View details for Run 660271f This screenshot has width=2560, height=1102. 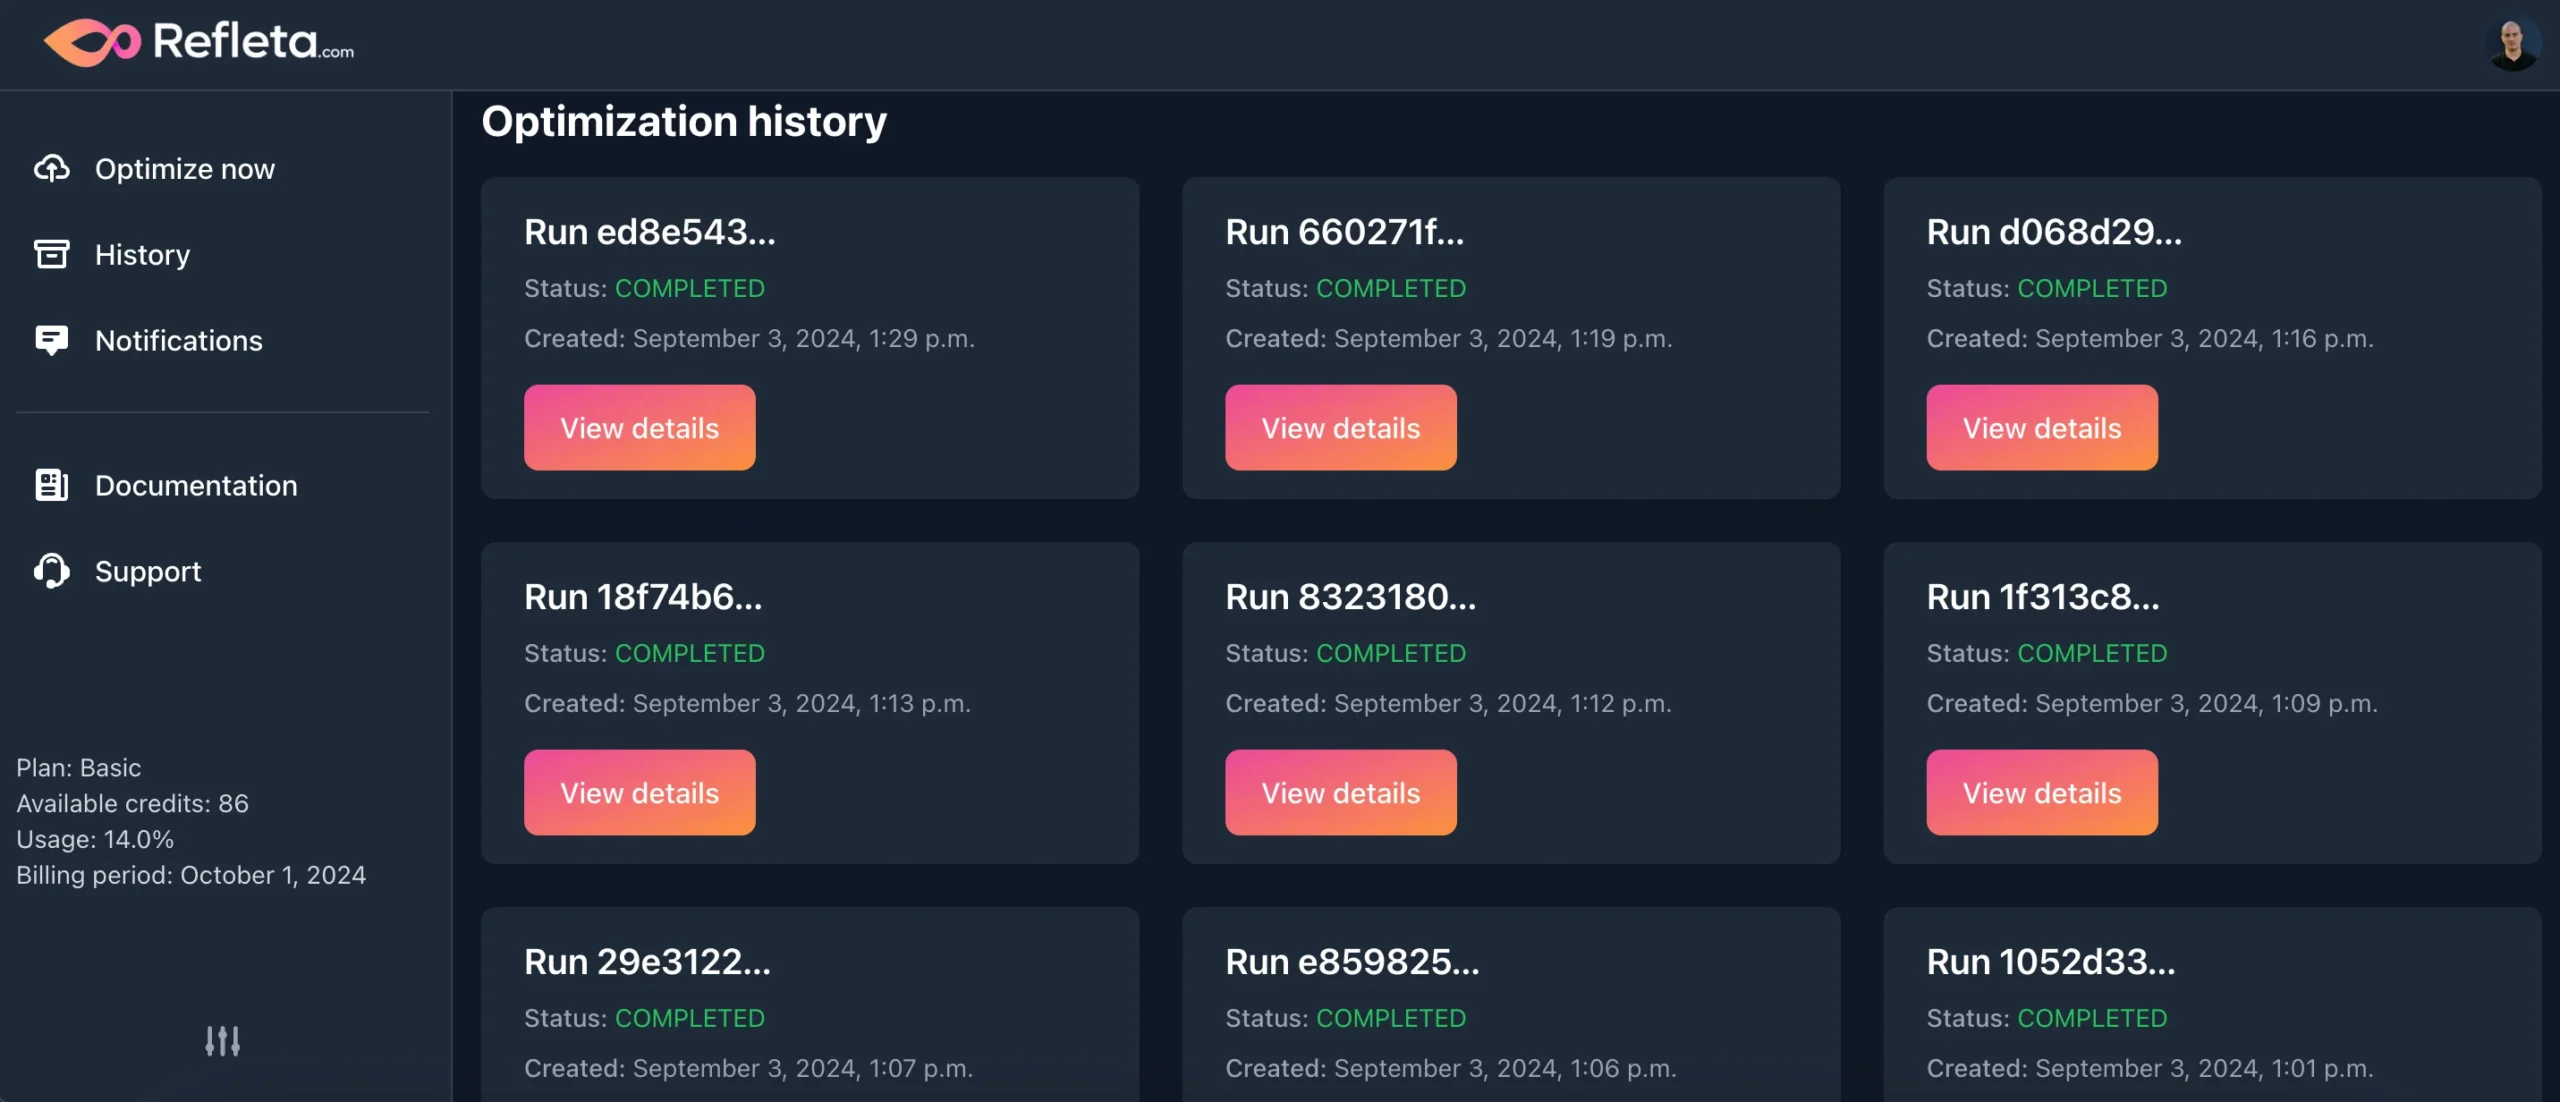tap(1340, 427)
